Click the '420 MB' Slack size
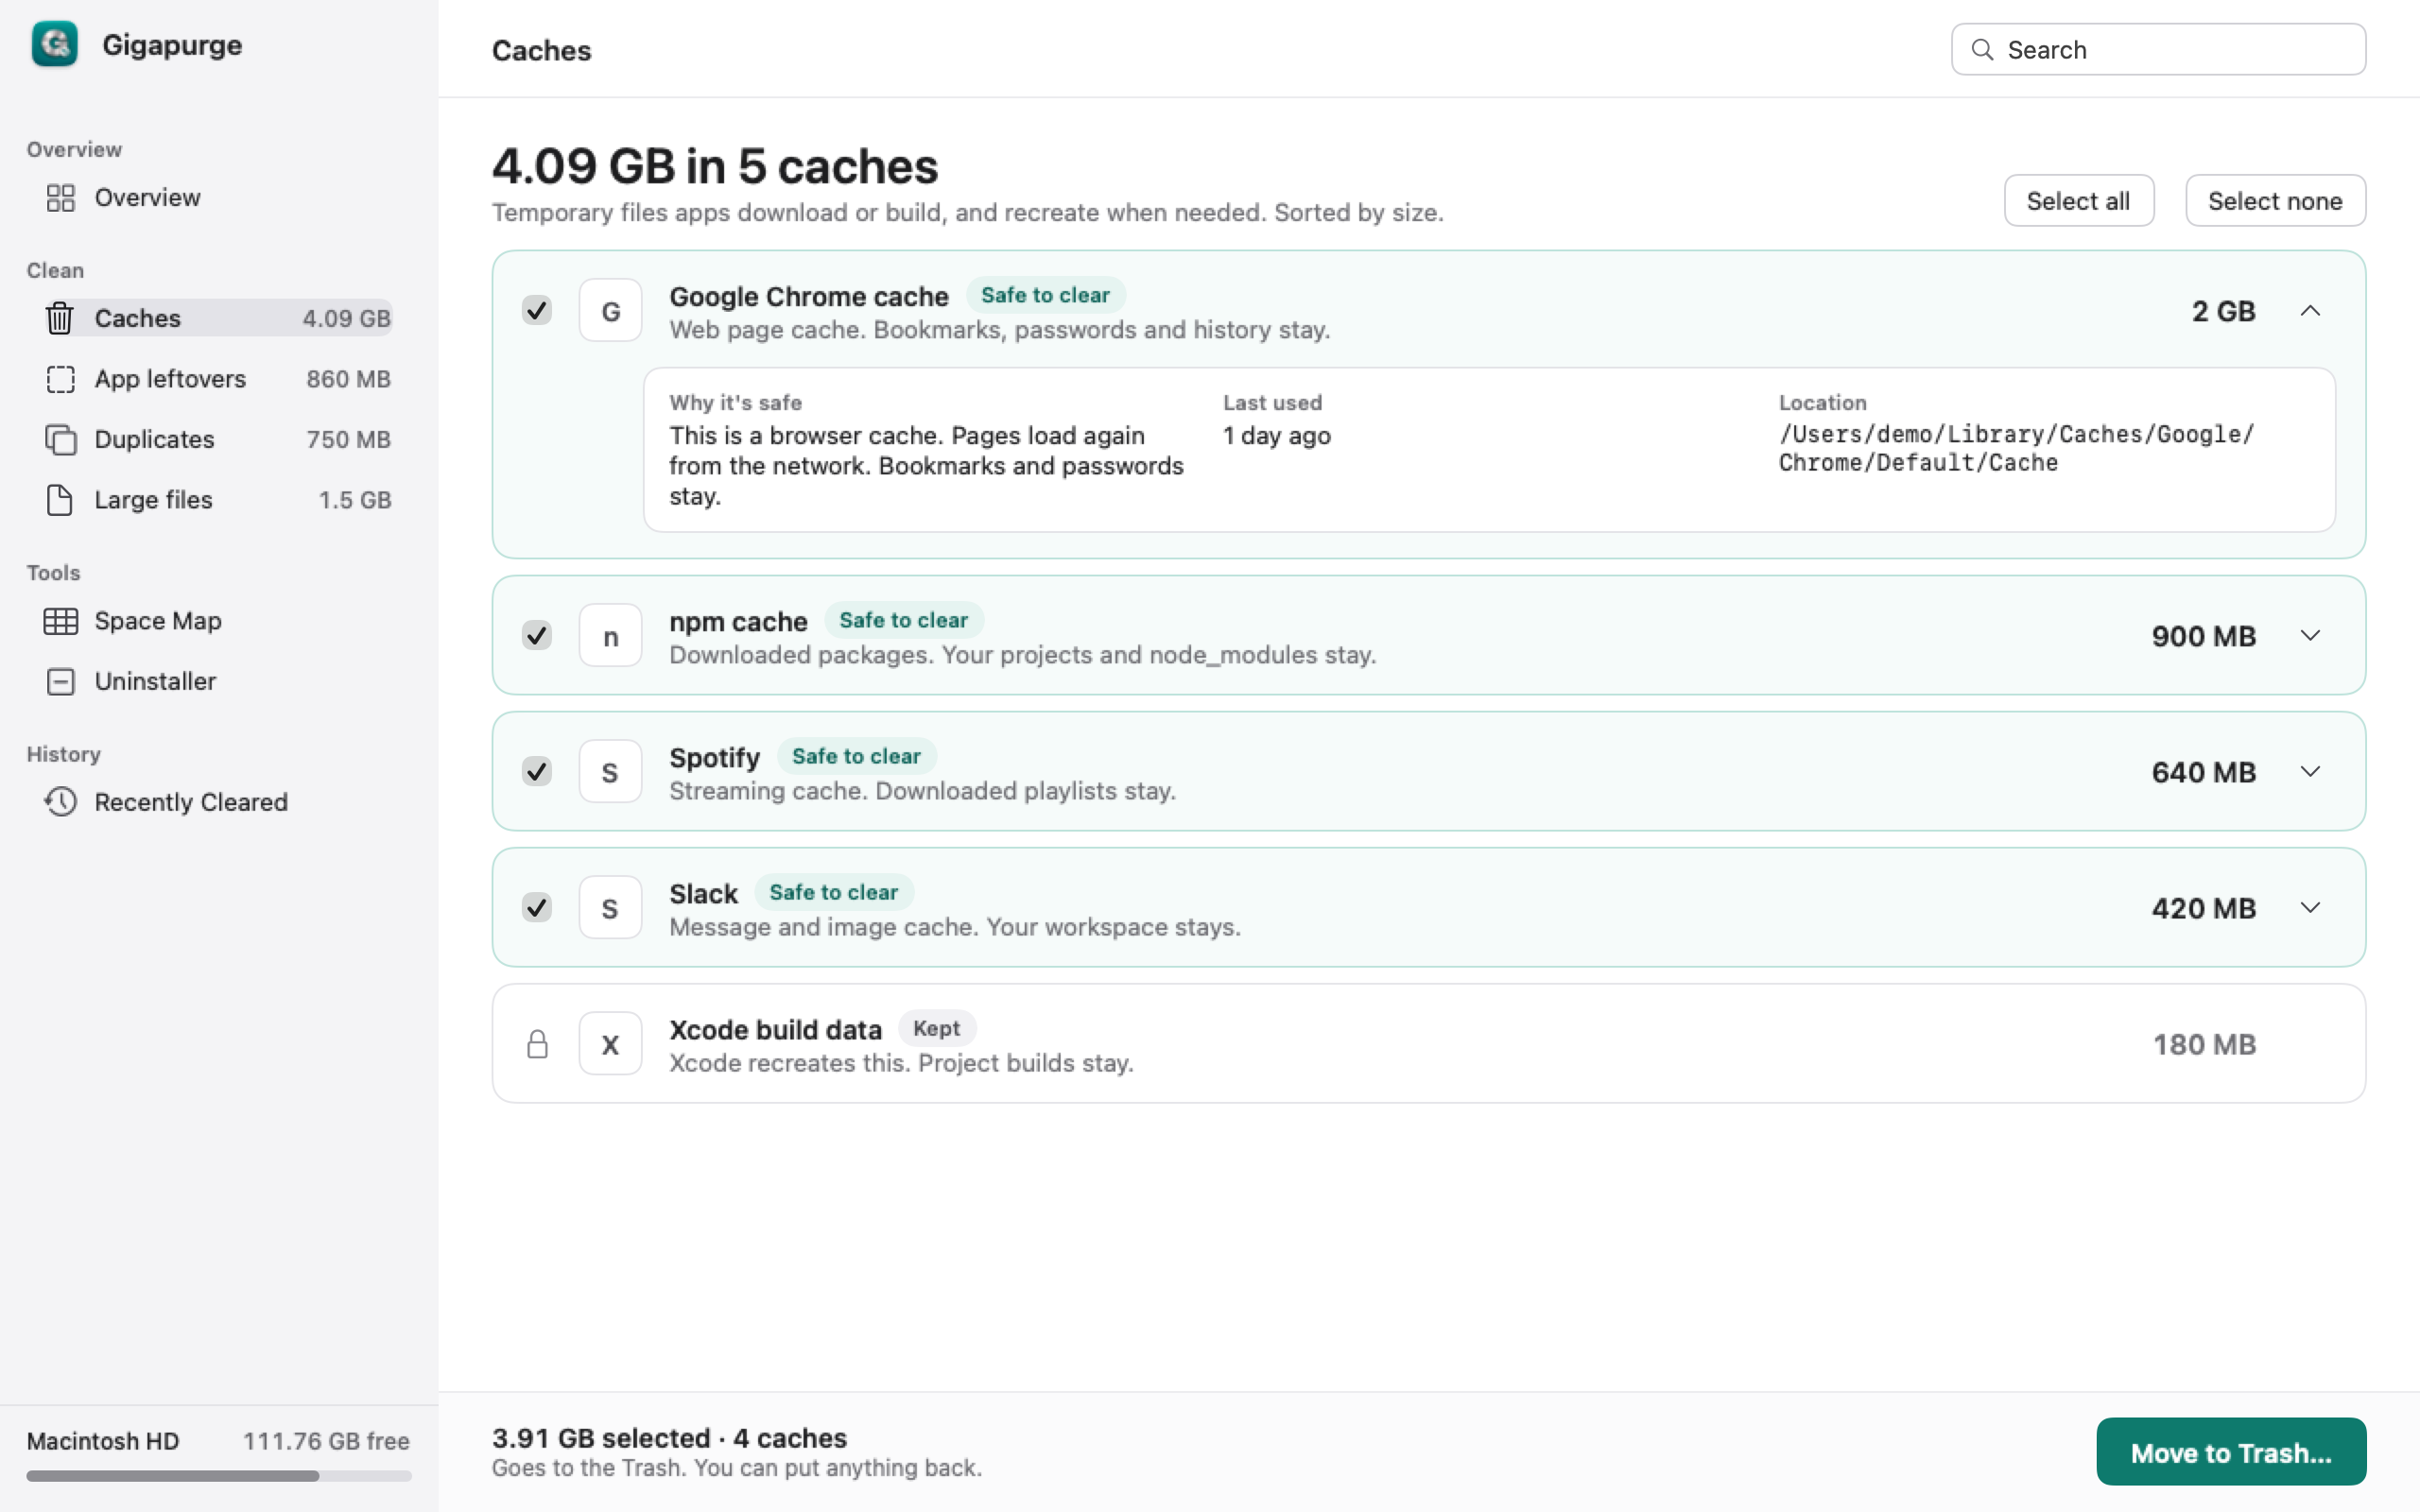The height and width of the screenshot is (1512, 2420). pos(2203,908)
